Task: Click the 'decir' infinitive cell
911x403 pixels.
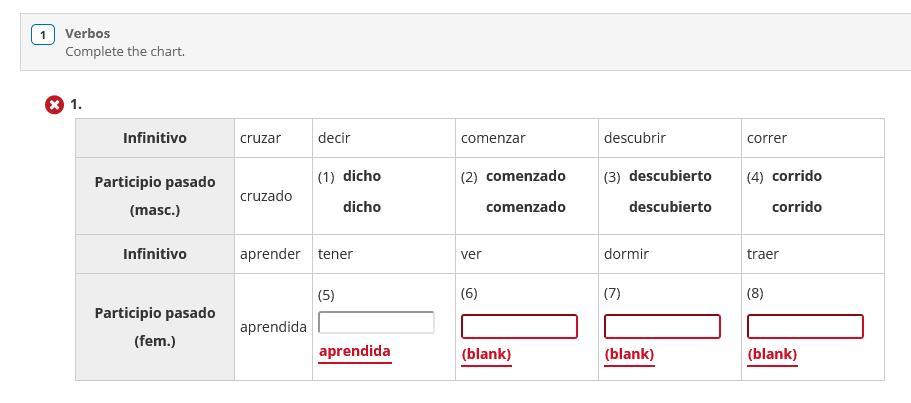Action: [x=334, y=138]
